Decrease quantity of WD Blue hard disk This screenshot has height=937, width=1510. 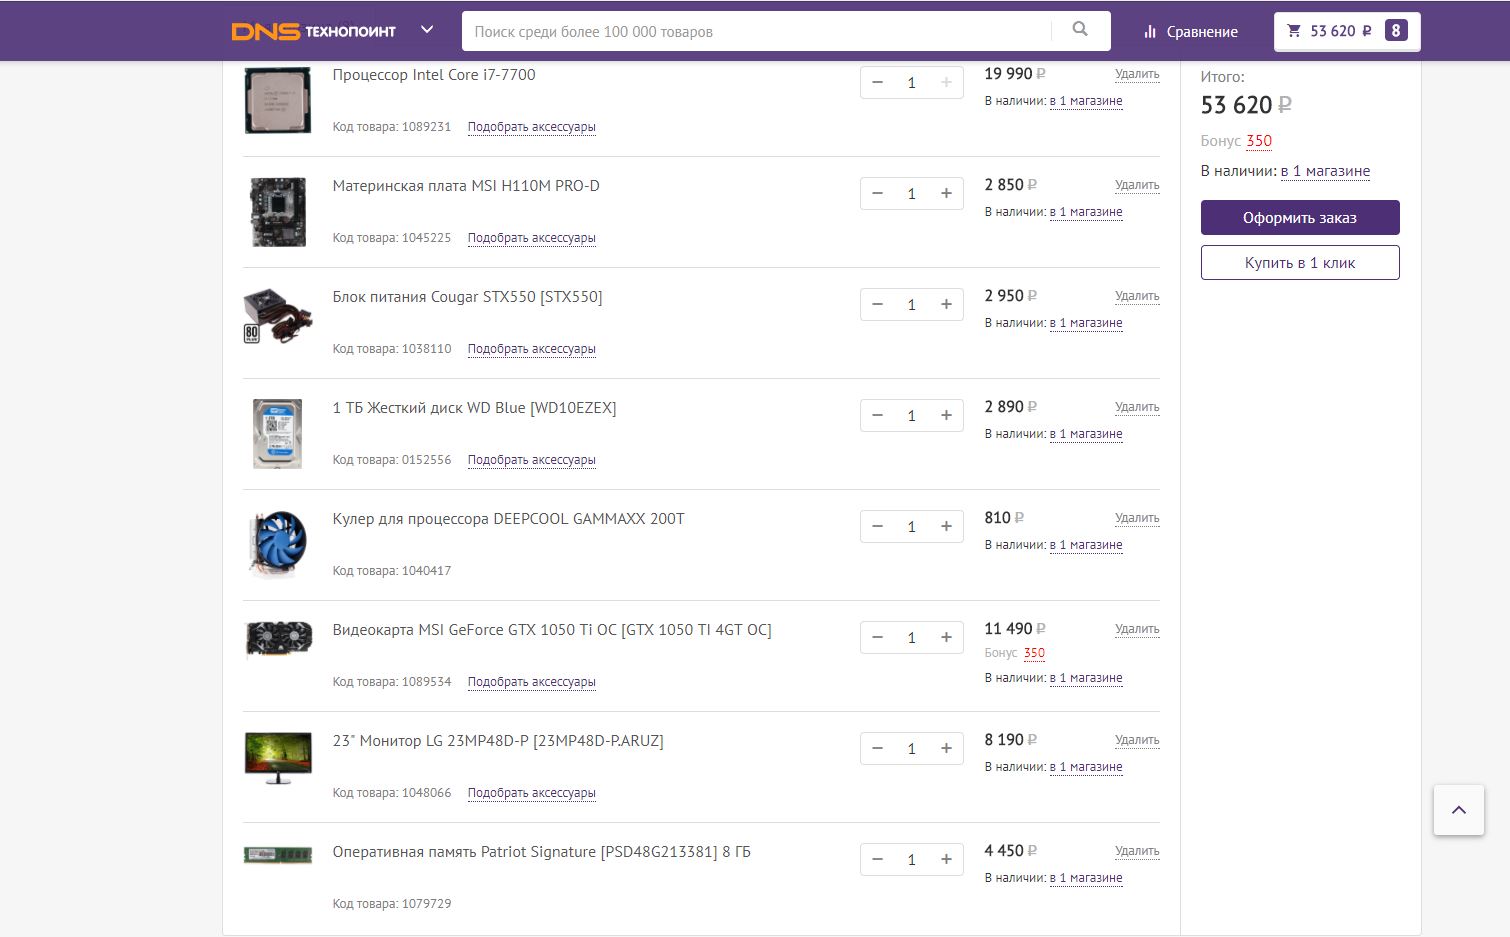(878, 416)
